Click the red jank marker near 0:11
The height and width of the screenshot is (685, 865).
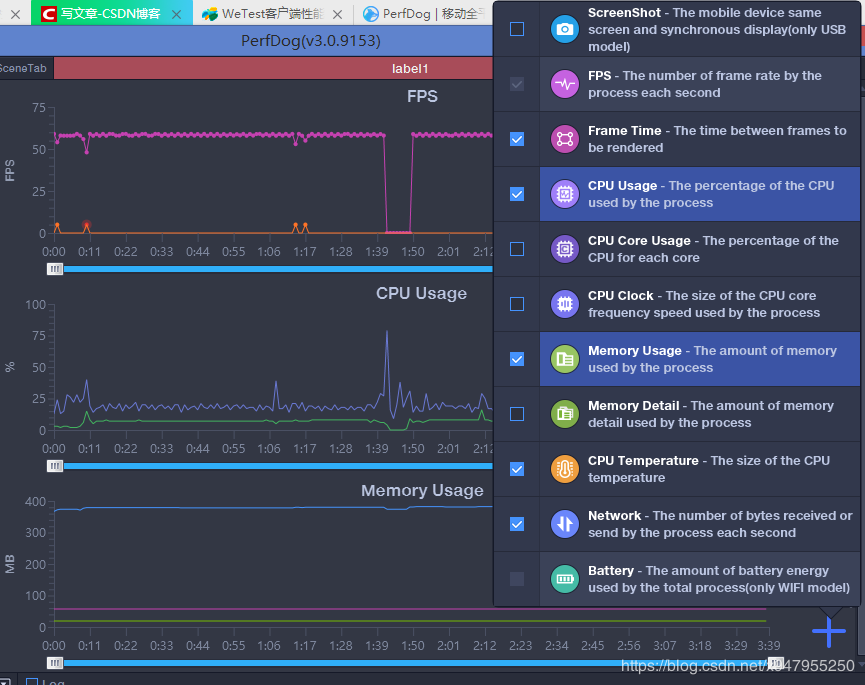(x=87, y=225)
